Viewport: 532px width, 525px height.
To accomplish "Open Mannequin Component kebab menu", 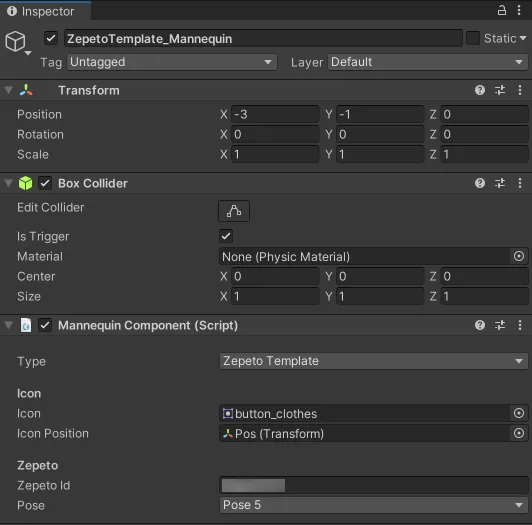I will pyautogui.click(x=520, y=325).
